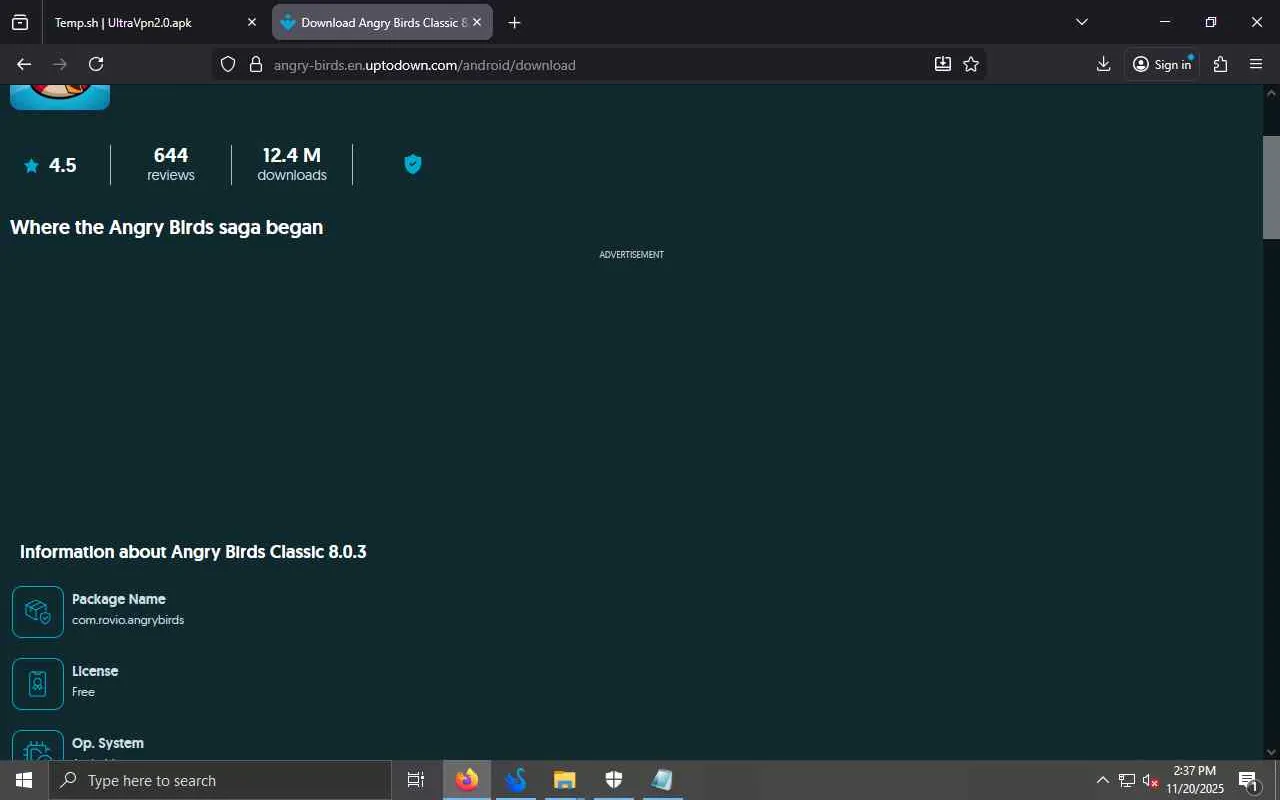Click the Angry Birds app icon thumbnail
1280x800 pixels.
pyautogui.click(x=60, y=97)
